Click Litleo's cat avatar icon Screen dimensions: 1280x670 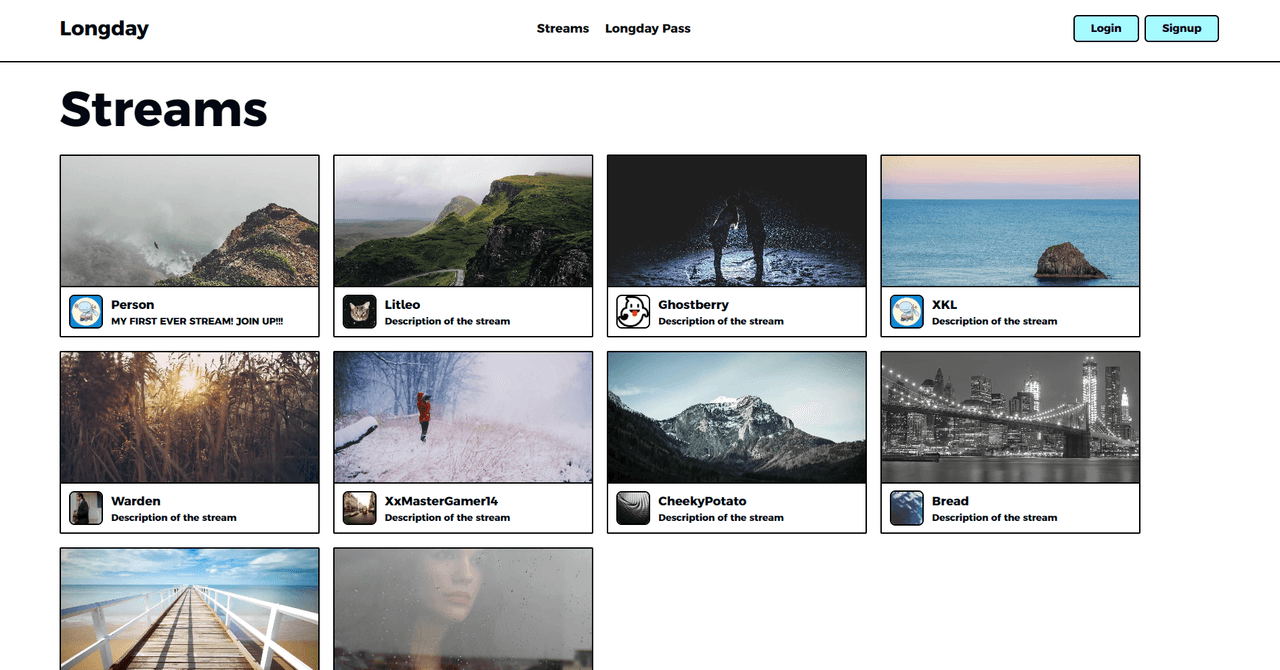click(x=359, y=311)
